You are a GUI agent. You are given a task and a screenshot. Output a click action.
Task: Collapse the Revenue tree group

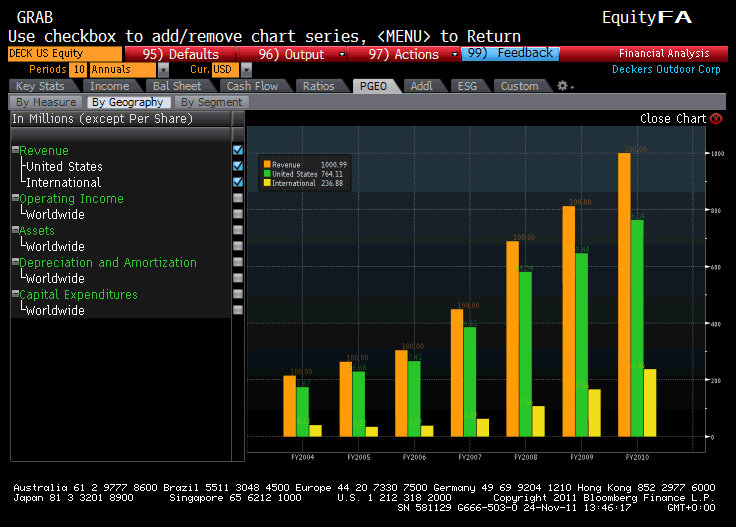tap(15, 151)
